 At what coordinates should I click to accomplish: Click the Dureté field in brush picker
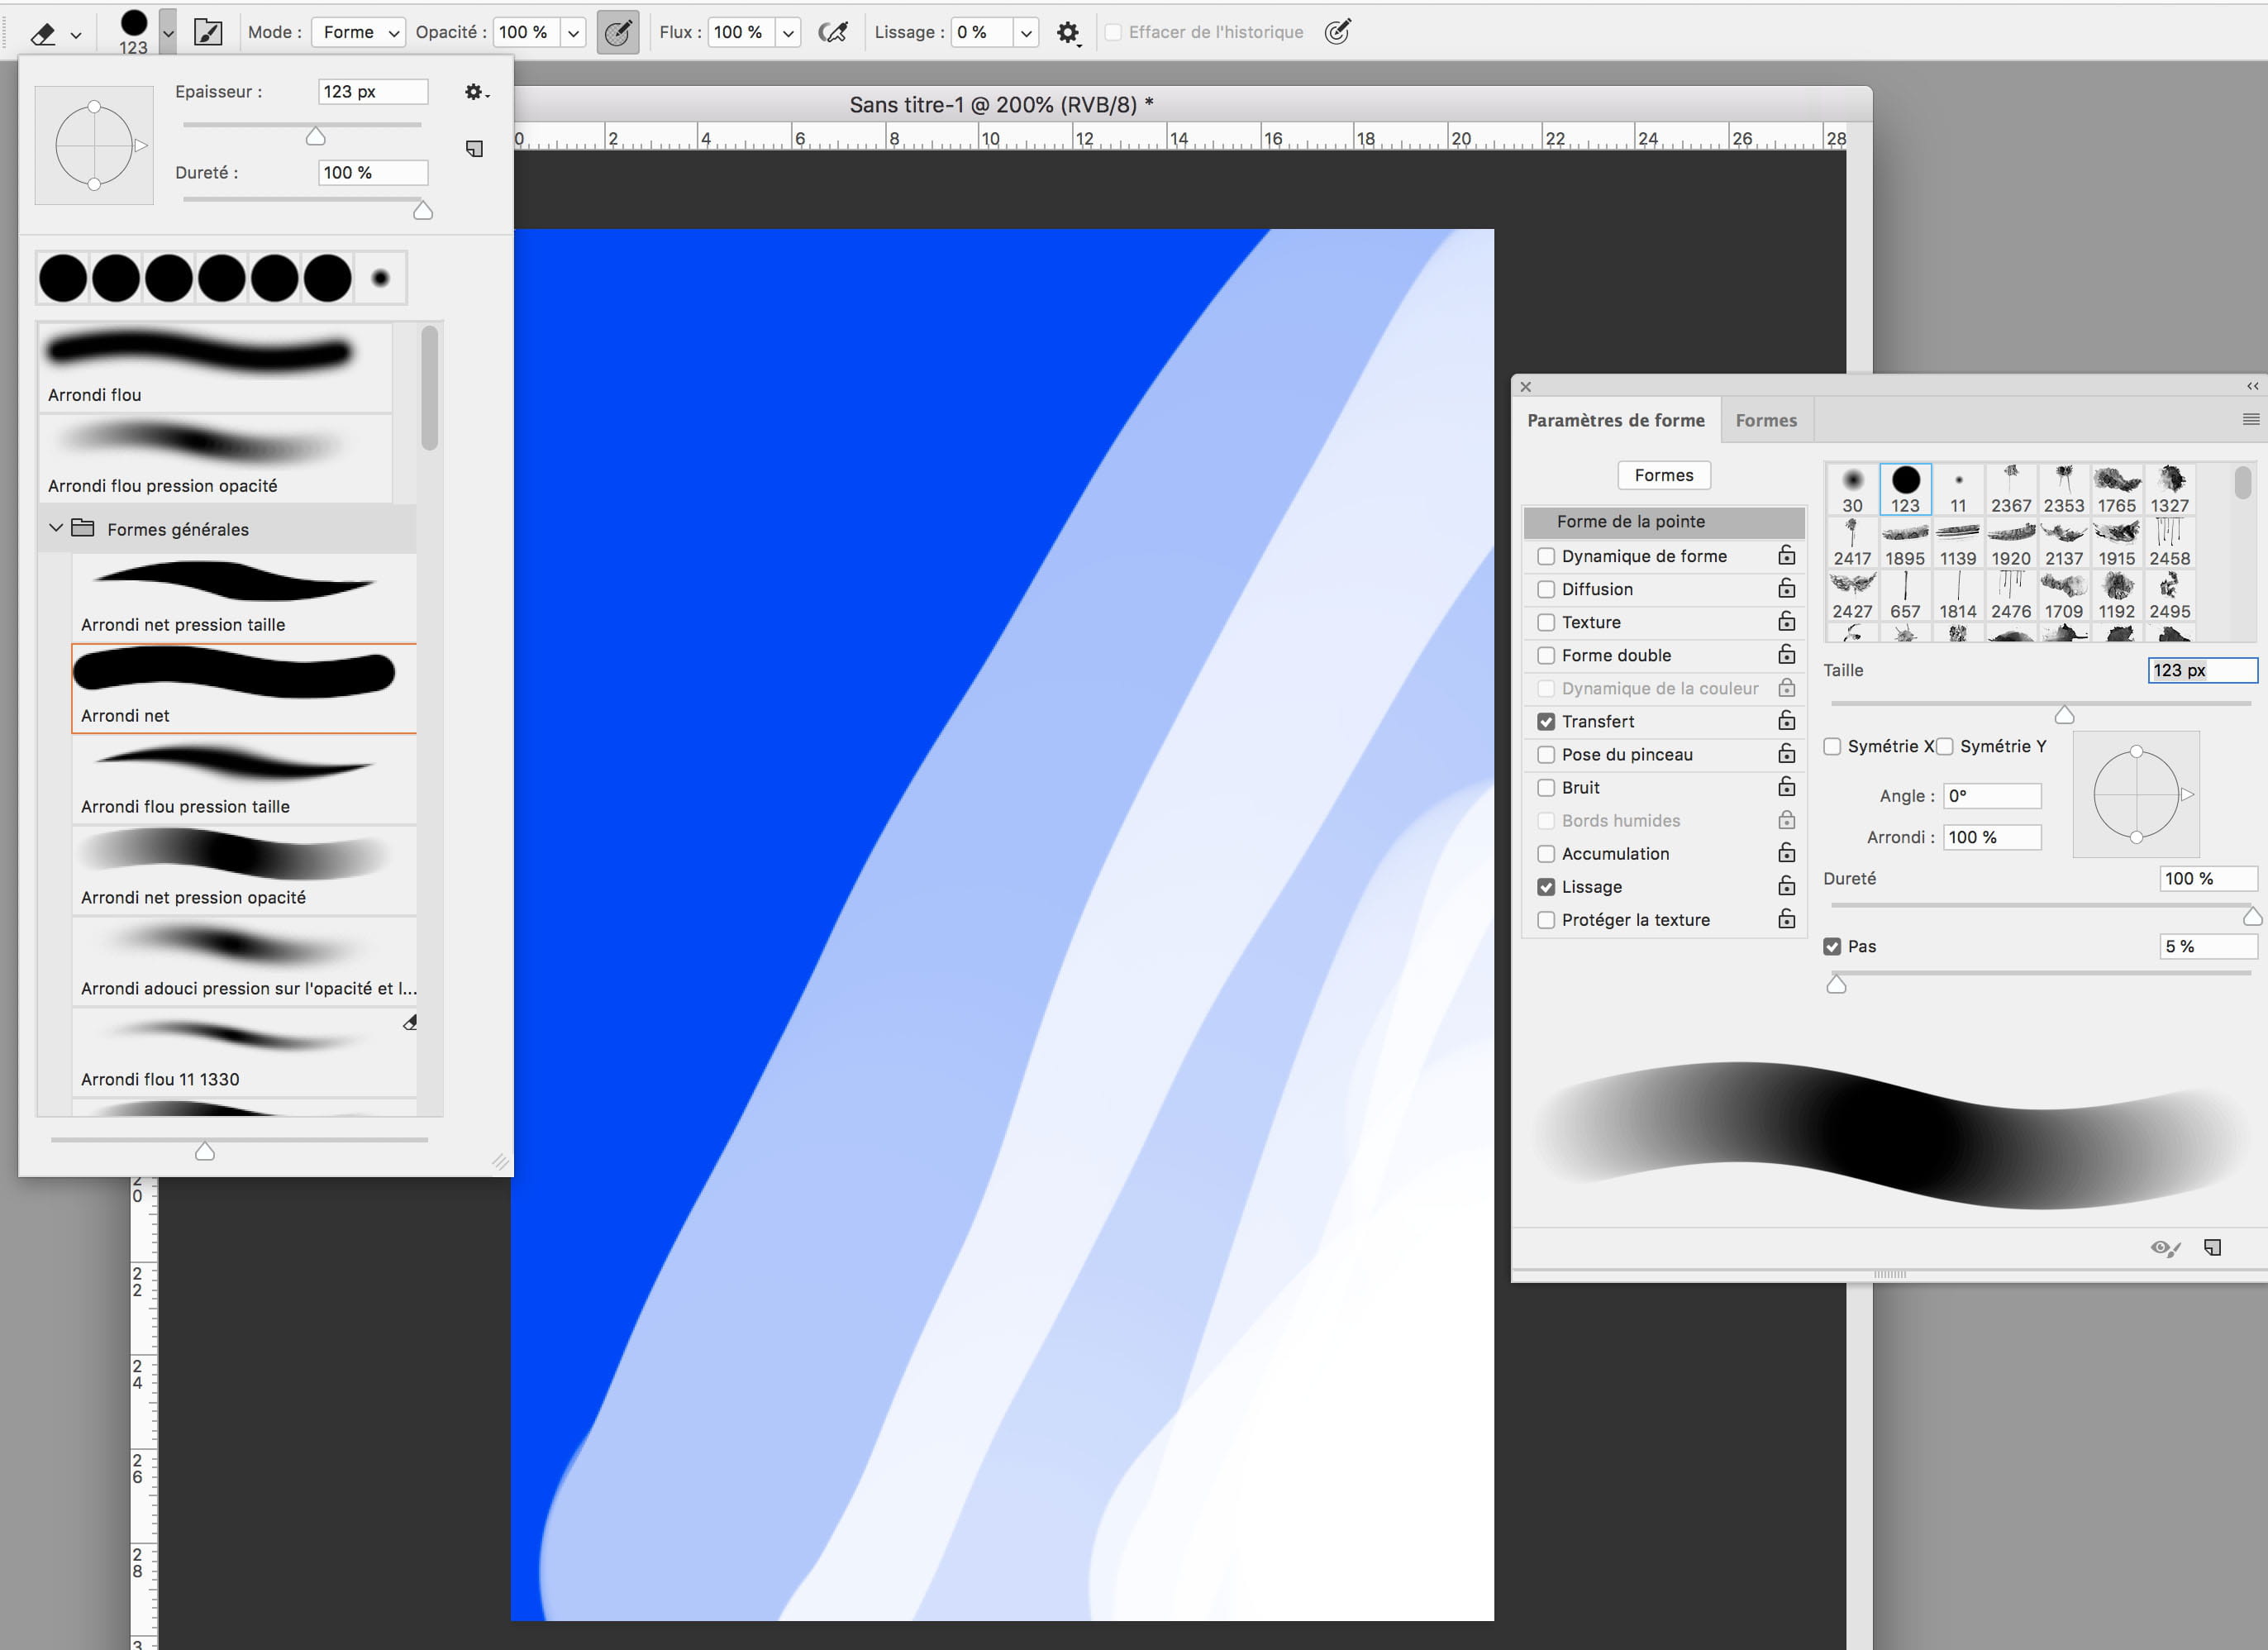tap(373, 172)
